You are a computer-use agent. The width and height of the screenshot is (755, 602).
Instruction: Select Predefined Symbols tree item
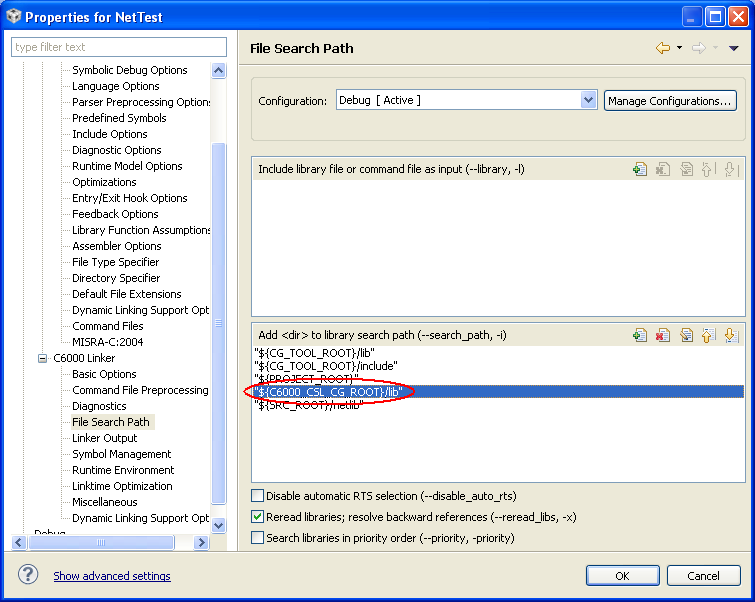tap(119, 118)
